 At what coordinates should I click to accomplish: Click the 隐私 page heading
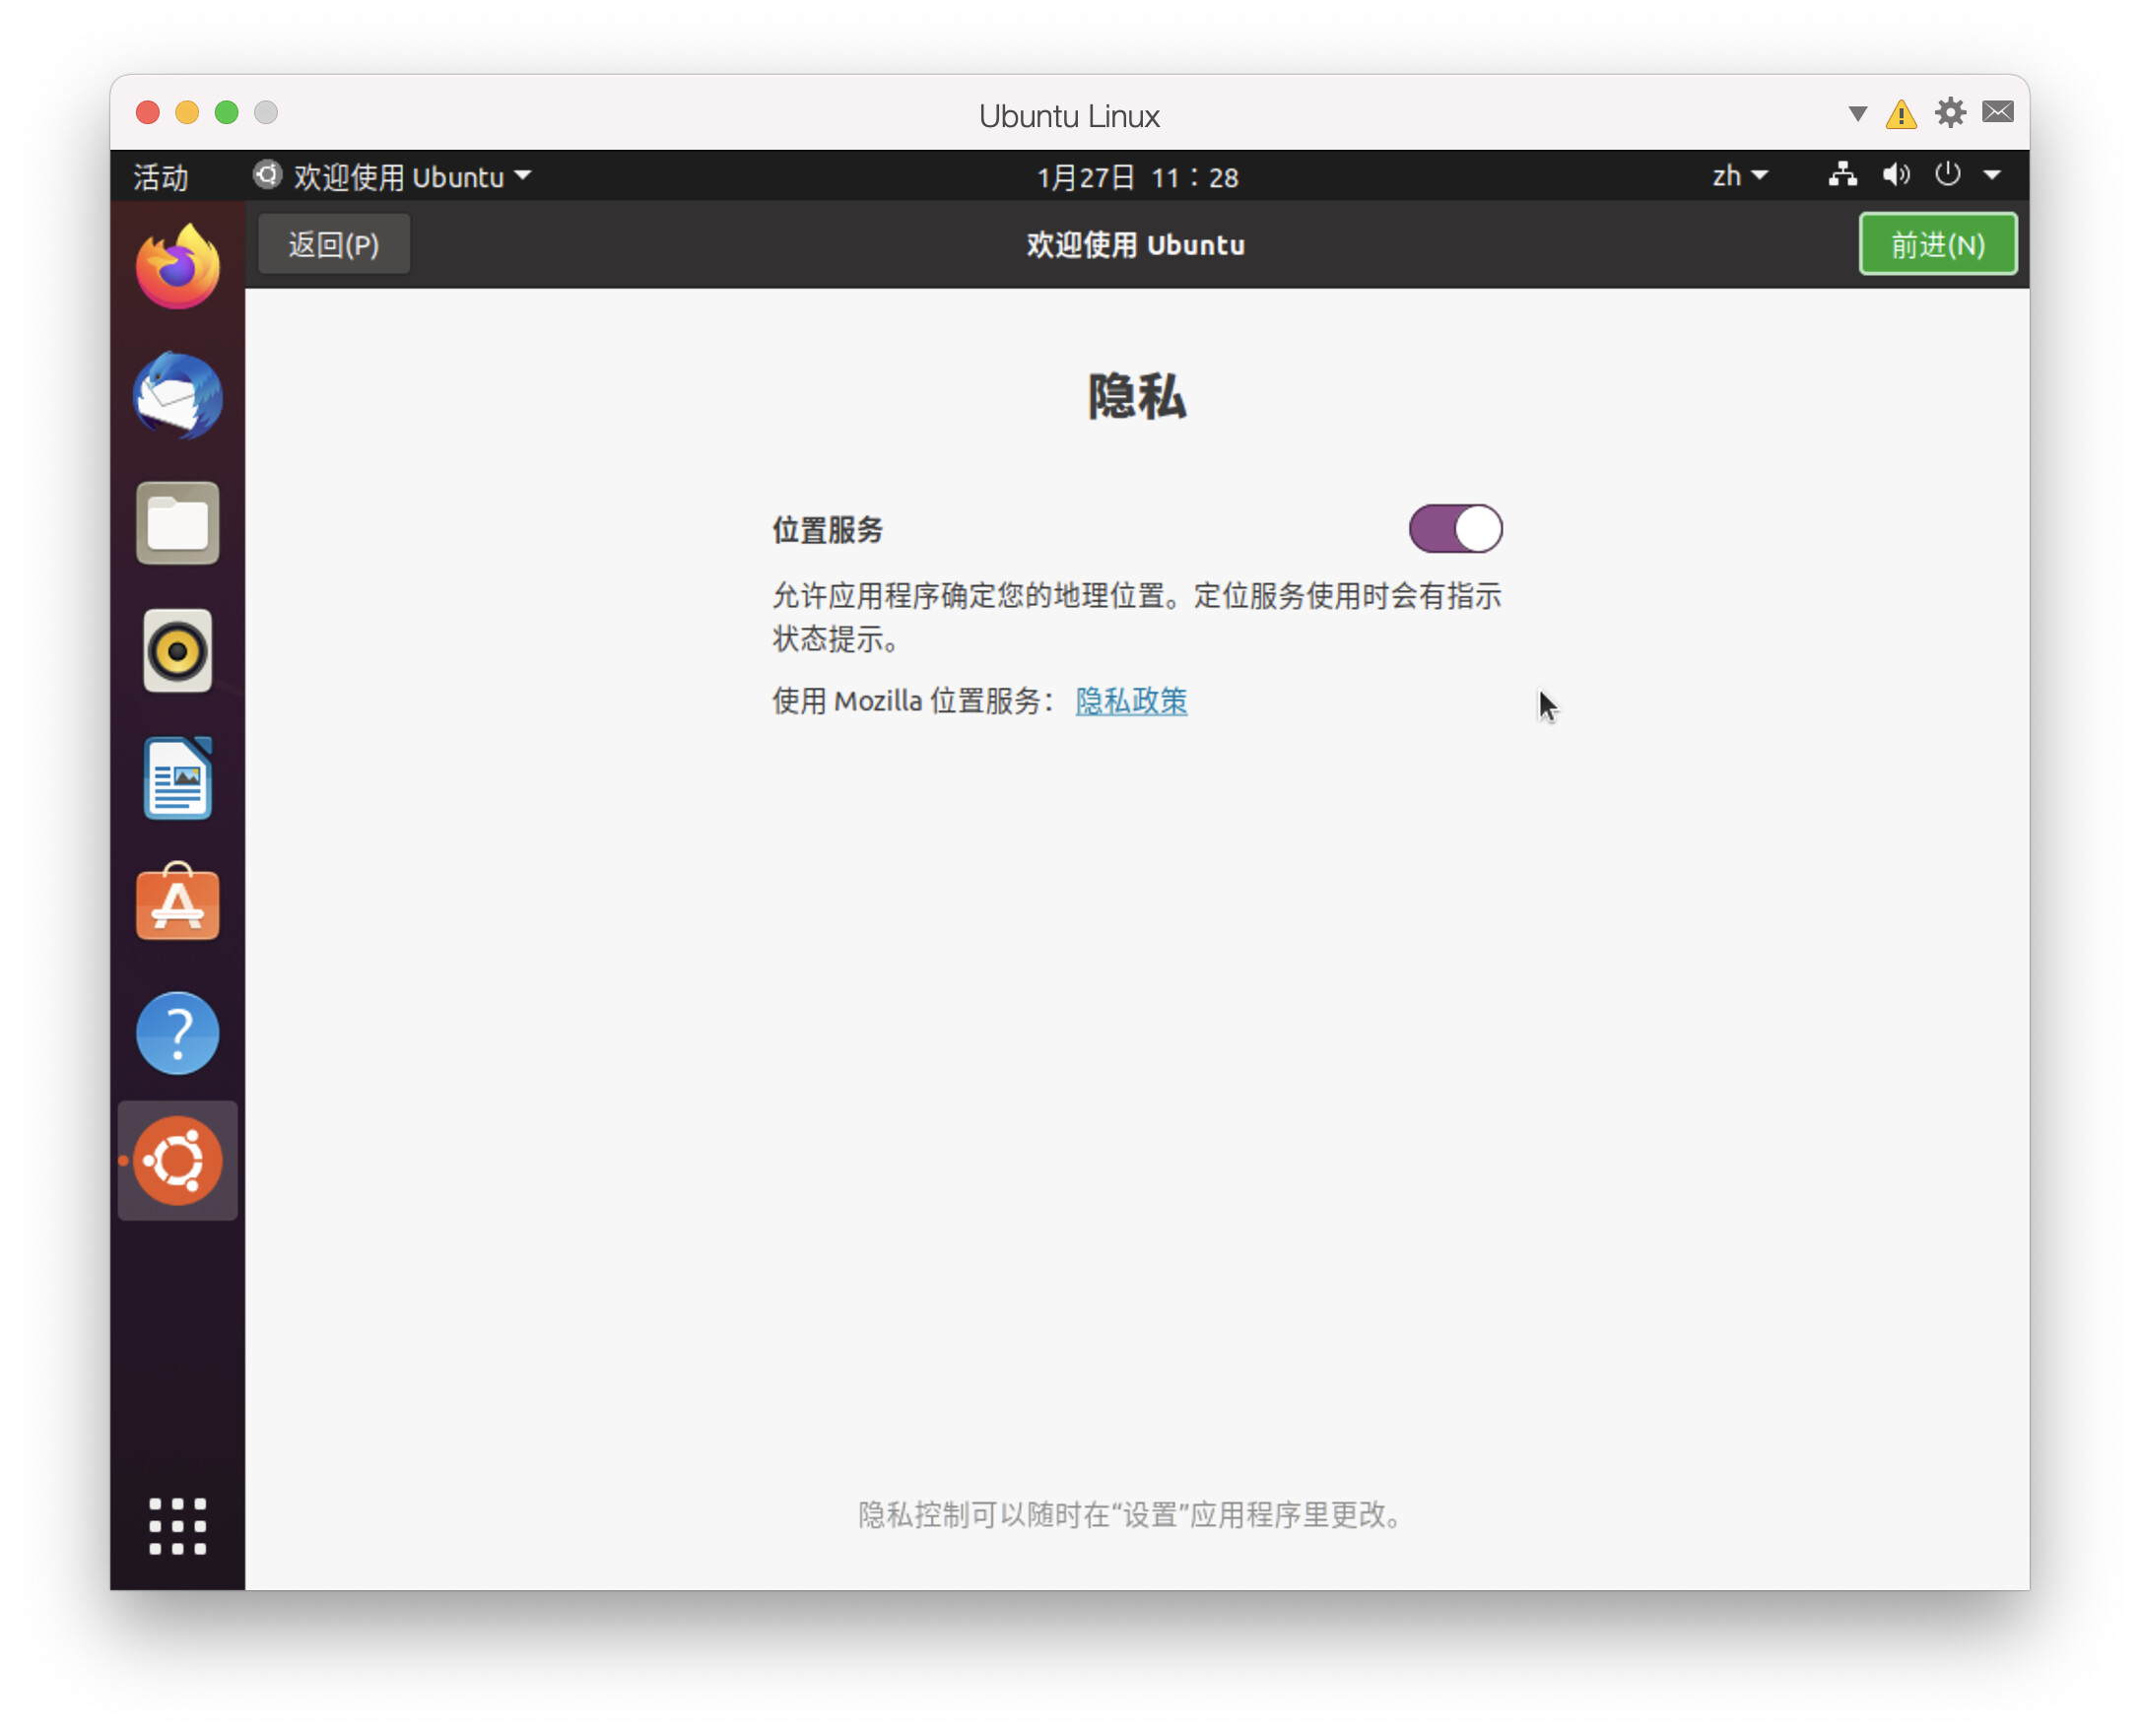point(1137,396)
